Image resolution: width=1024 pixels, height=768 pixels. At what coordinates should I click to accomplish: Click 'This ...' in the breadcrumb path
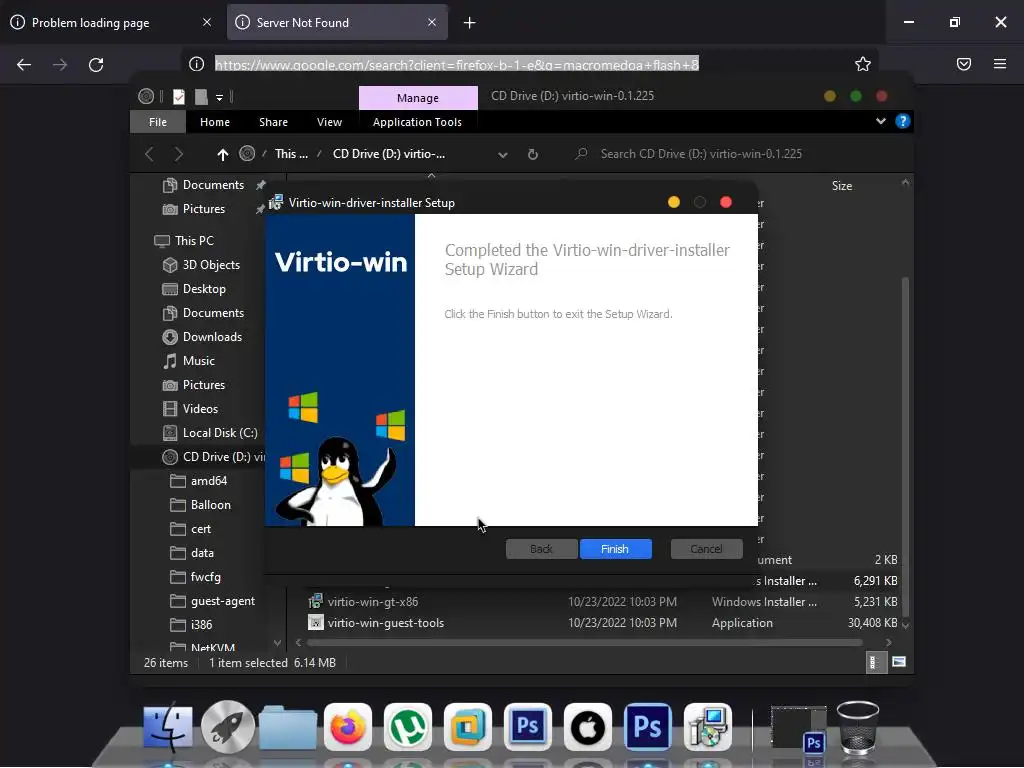click(x=291, y=154)
